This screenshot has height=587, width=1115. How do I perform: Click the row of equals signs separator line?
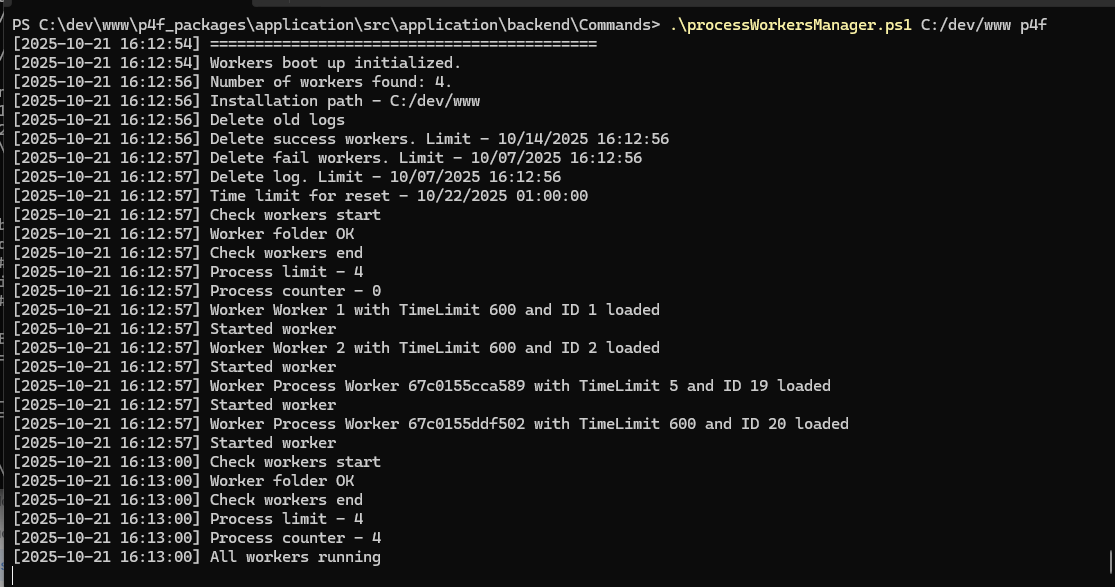pos(403,44)
